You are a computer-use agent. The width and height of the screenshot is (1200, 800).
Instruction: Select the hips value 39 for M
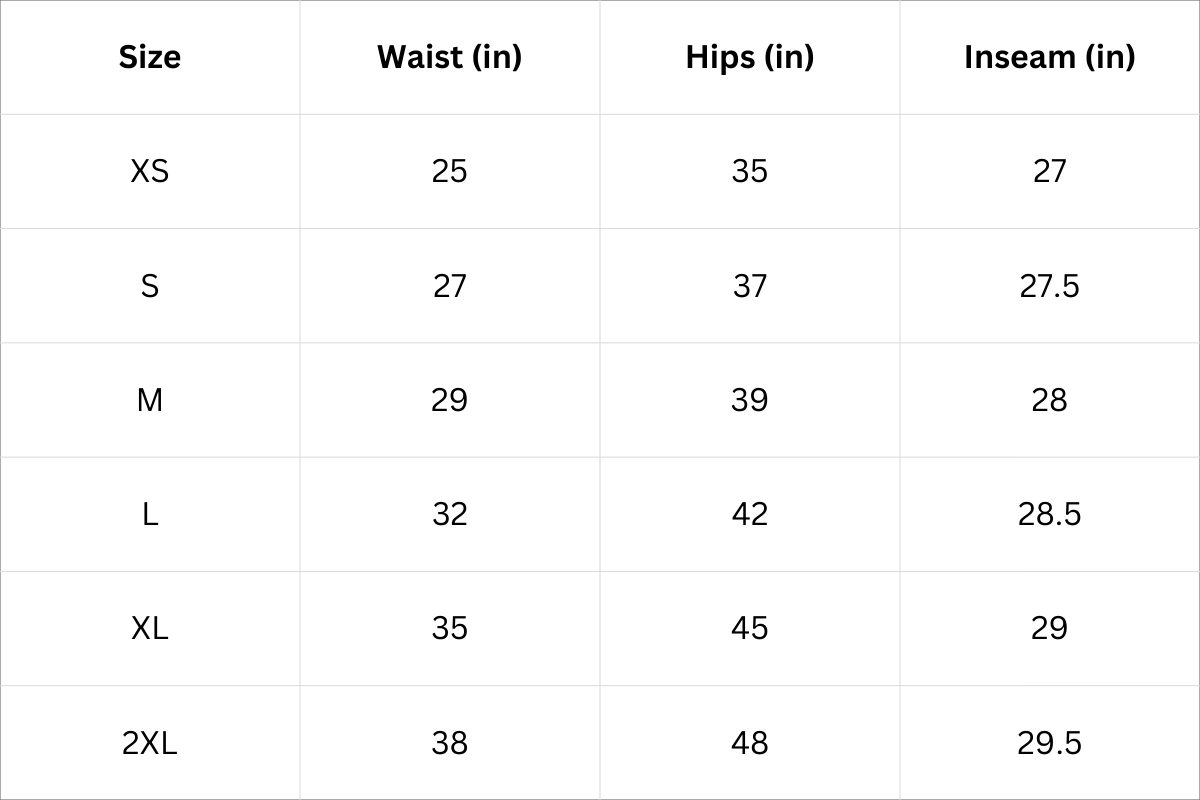click(749, 400)
